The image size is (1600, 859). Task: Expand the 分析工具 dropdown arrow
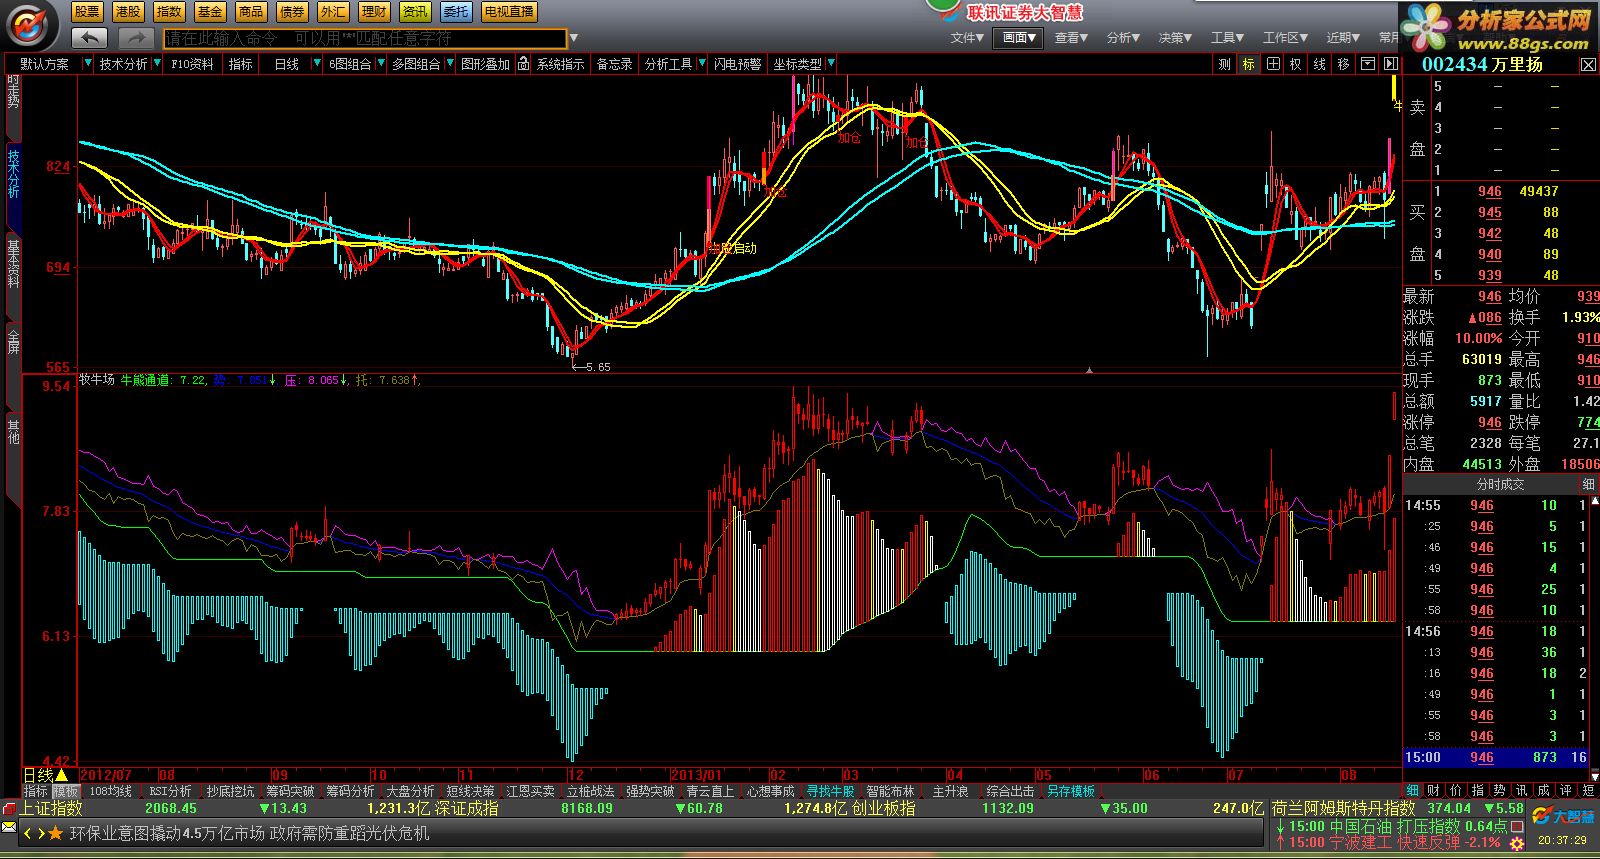pyautogui.click(x=701, y=64)
